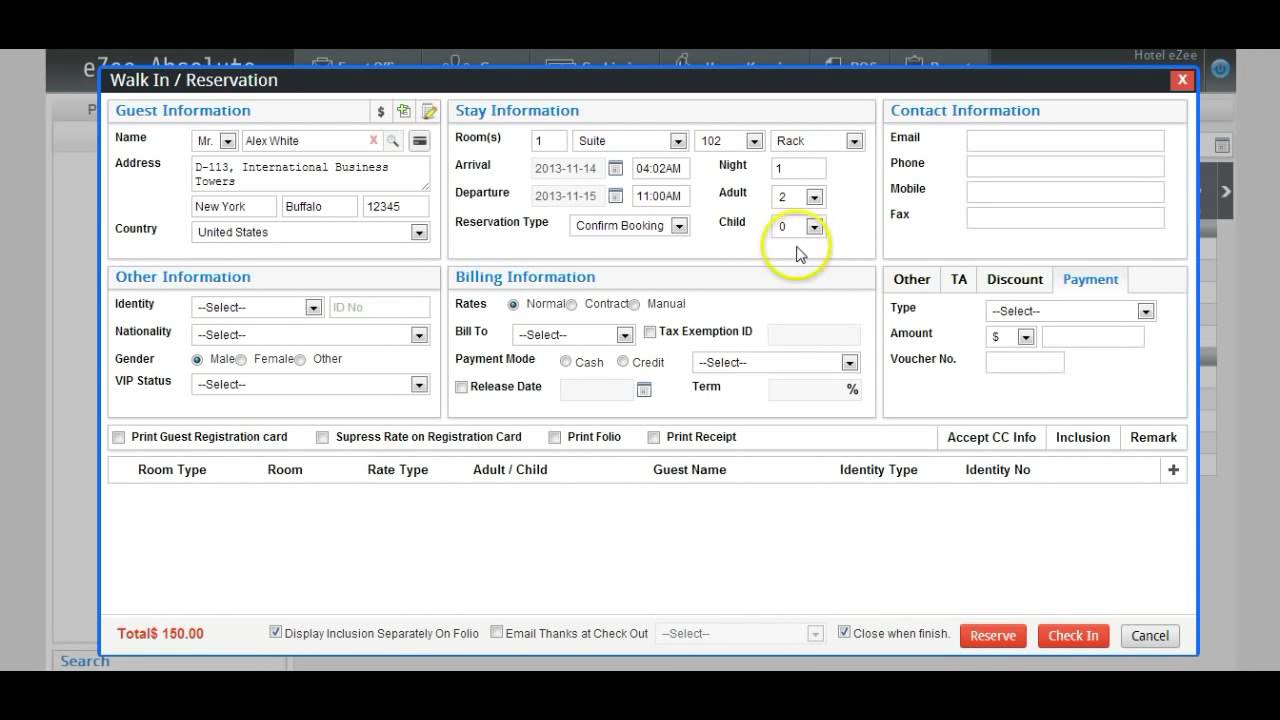The height and width of the screenshot is (720, 1280).
Task: Click the Reserve button
Action: coord(993,636)
